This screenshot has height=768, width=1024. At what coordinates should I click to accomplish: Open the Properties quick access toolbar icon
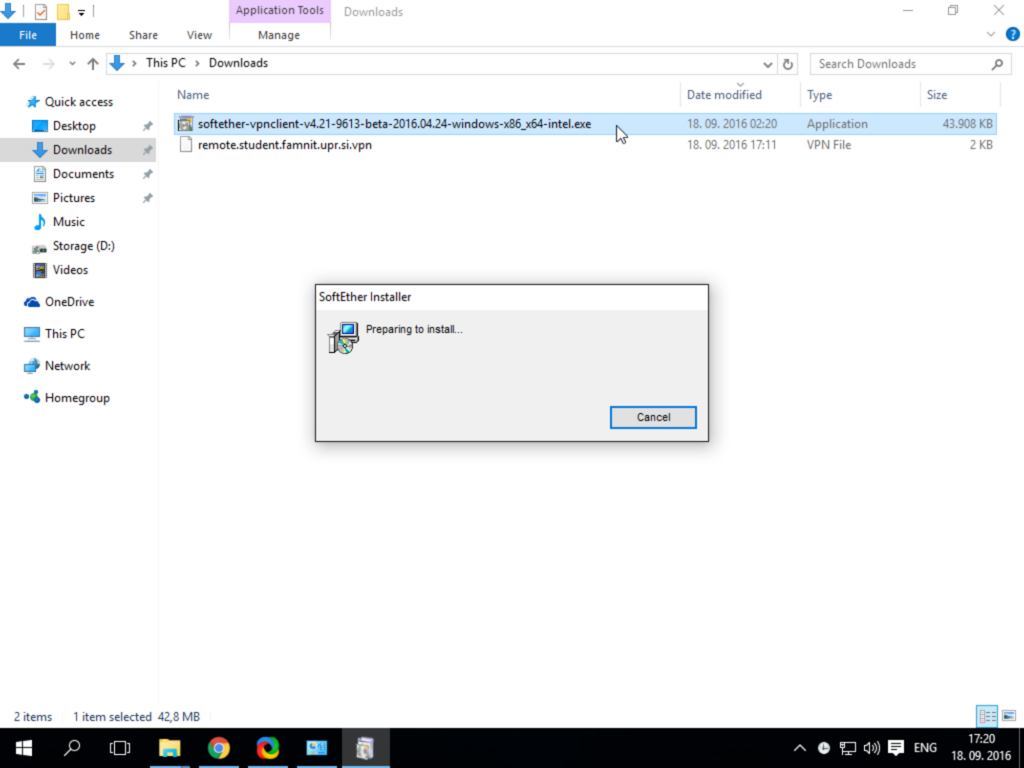[x=40, y=11]
